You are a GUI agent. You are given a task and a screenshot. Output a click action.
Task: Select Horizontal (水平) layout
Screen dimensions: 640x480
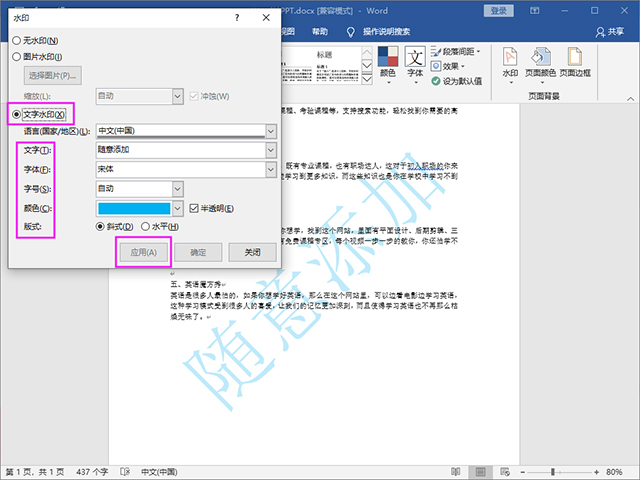click(160, 227)
